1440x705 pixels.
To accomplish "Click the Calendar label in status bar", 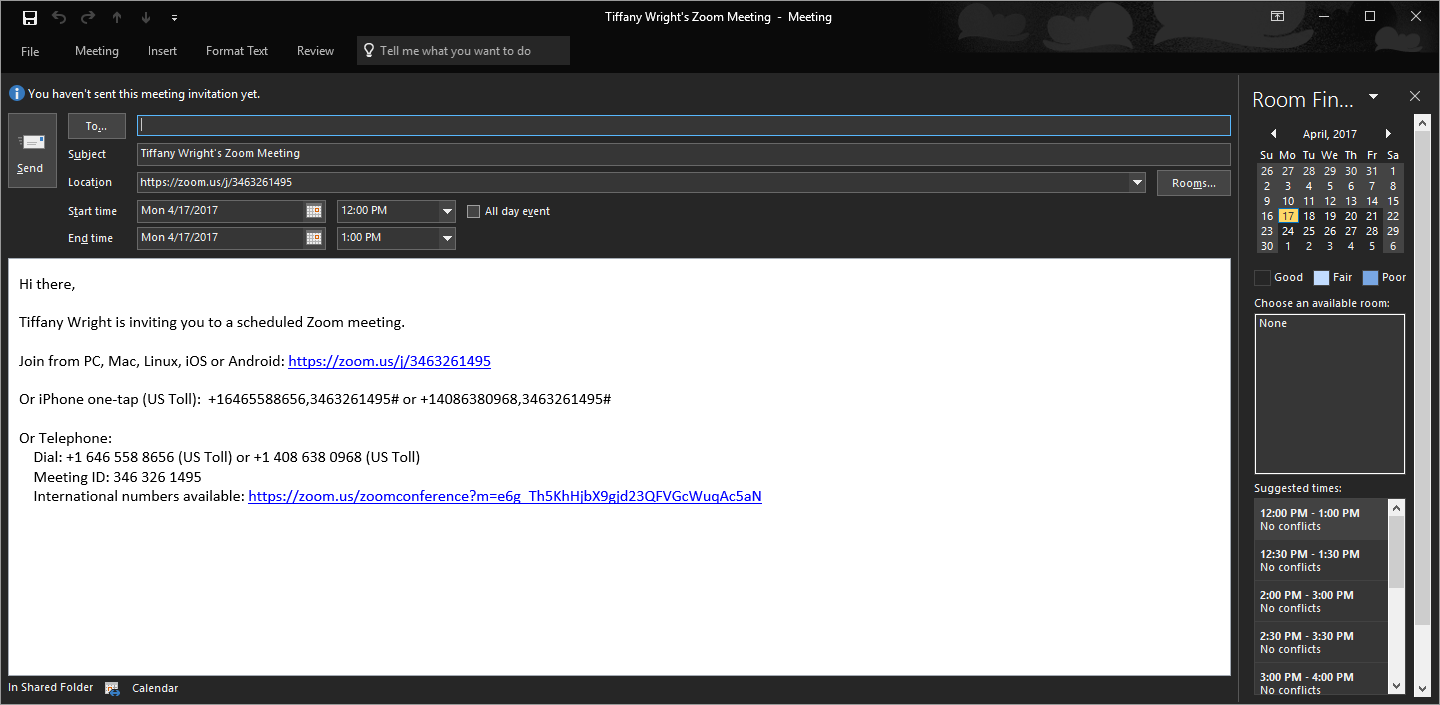I will (x=155, y=688).
